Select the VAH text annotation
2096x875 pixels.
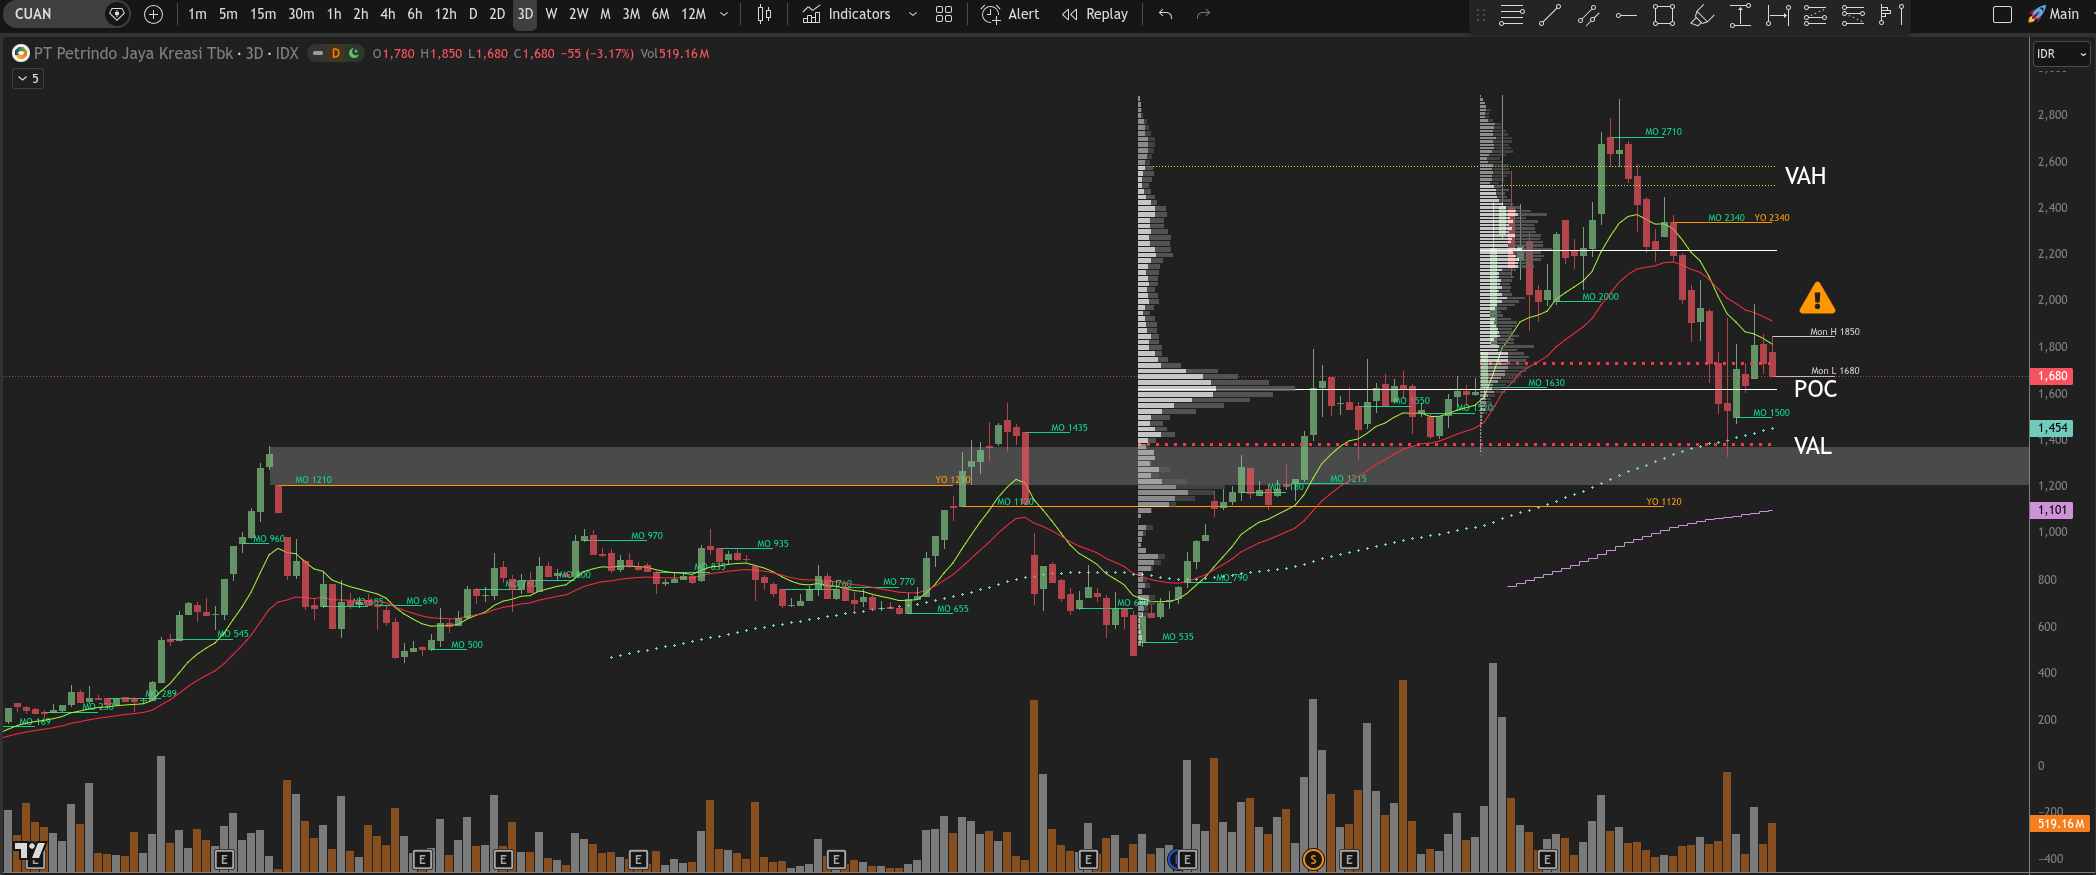(x=1805, y=176)
